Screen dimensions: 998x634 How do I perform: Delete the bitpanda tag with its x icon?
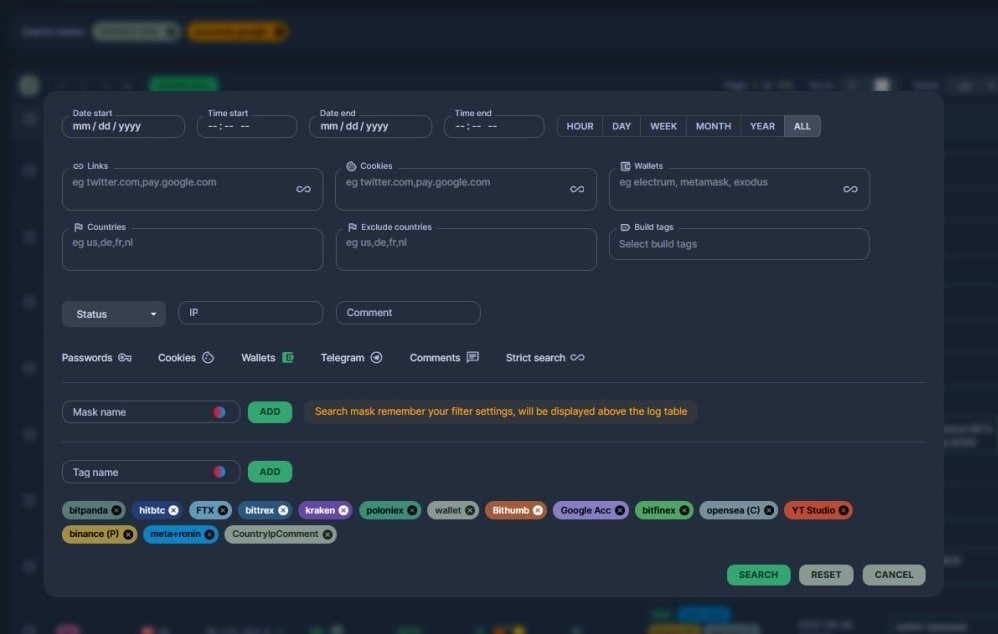click(x=117, y=510)
